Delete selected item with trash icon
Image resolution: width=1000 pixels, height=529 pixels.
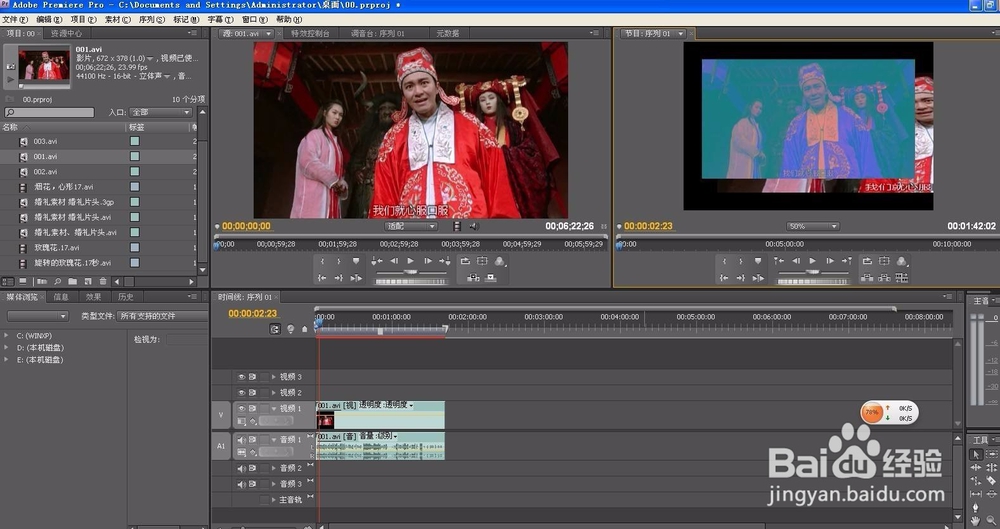(103, 281)
